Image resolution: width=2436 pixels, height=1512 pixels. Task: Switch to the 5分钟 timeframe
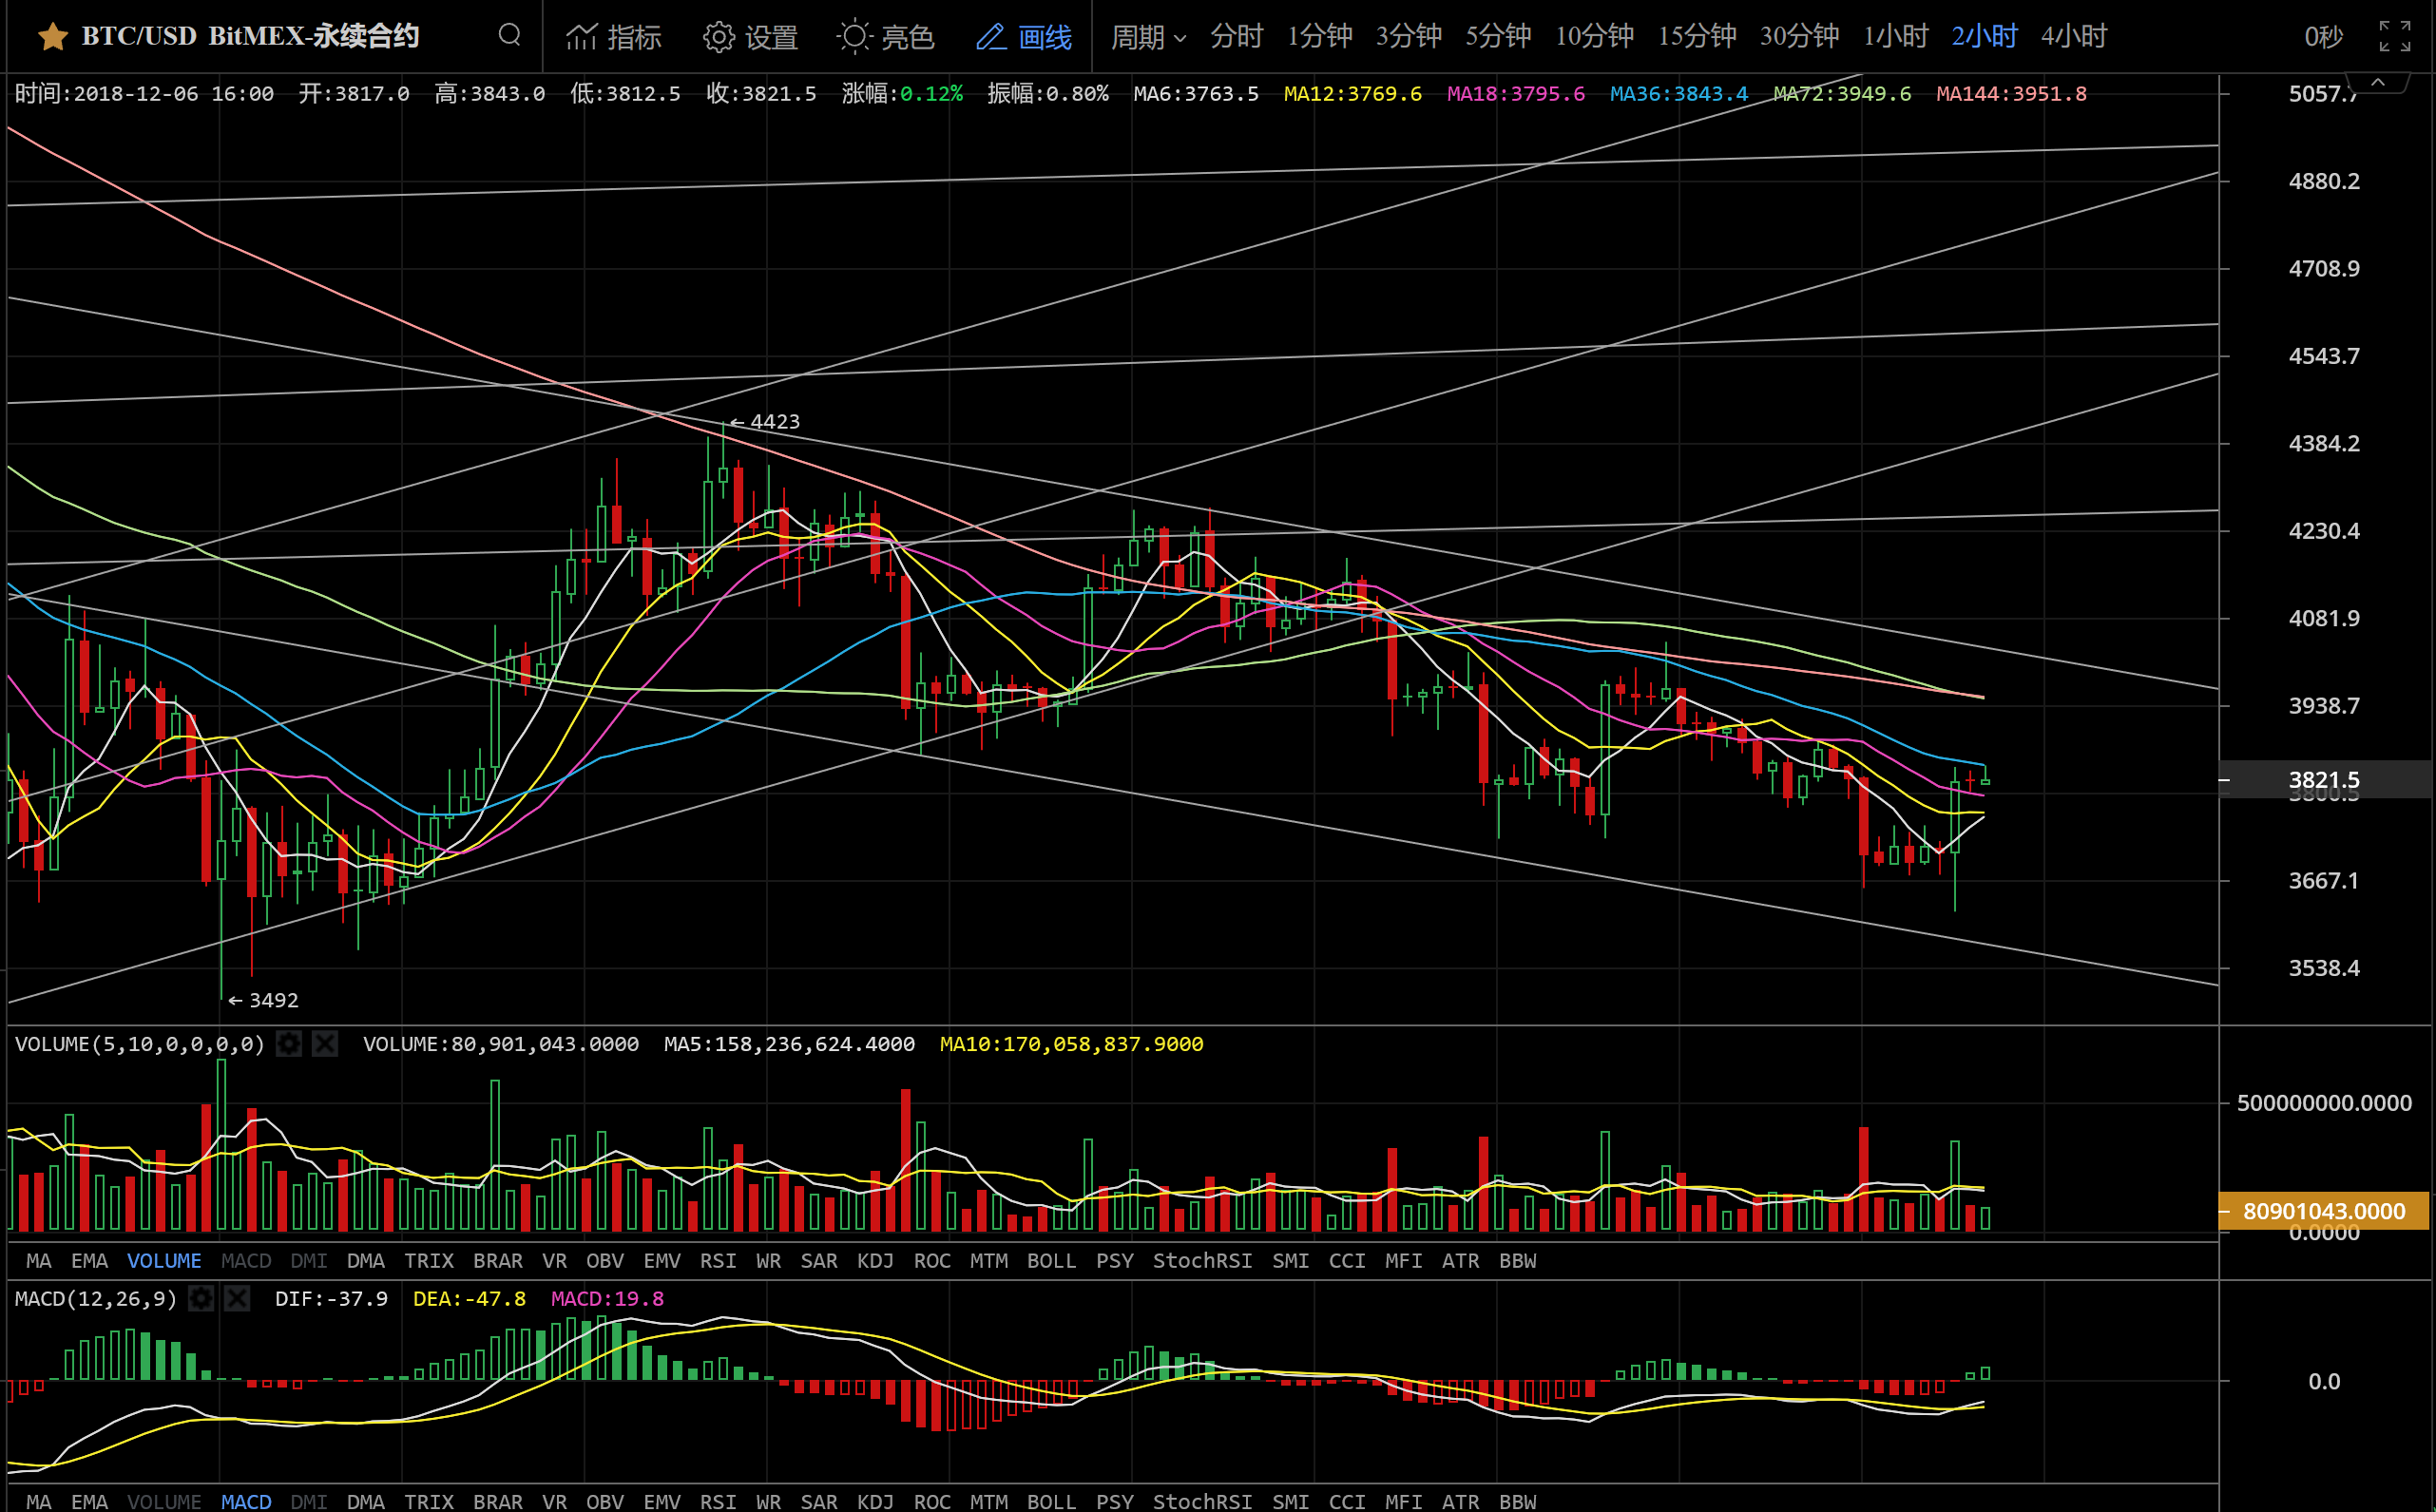pos(1498,37)
